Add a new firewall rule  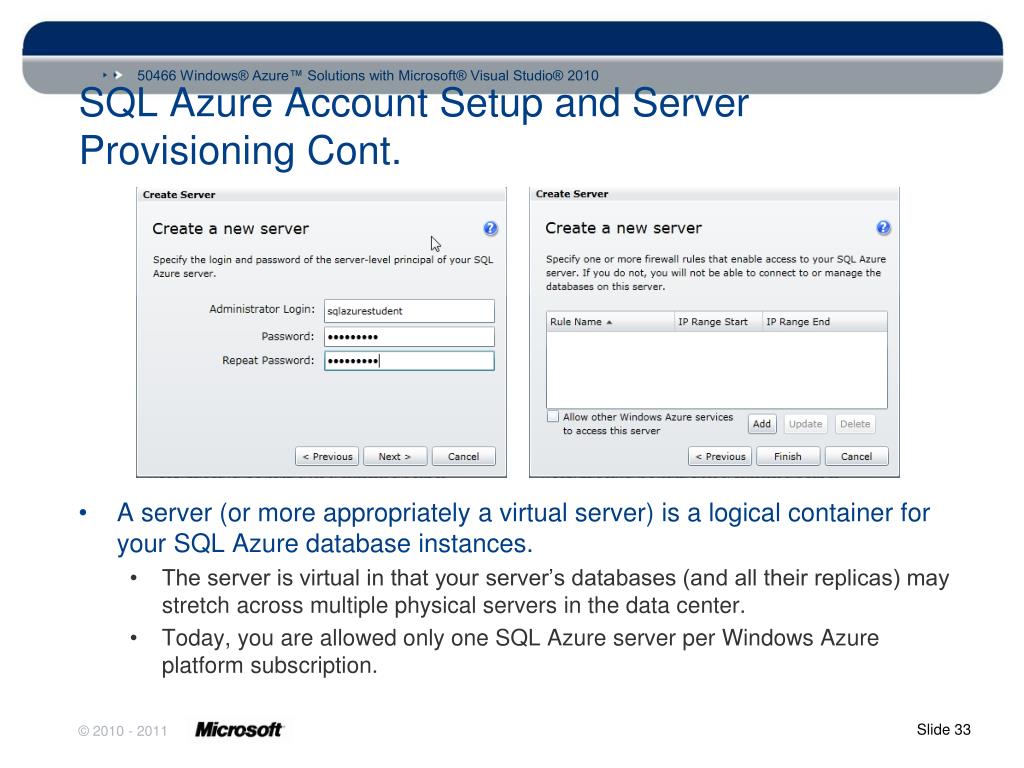tap(762, 424)
